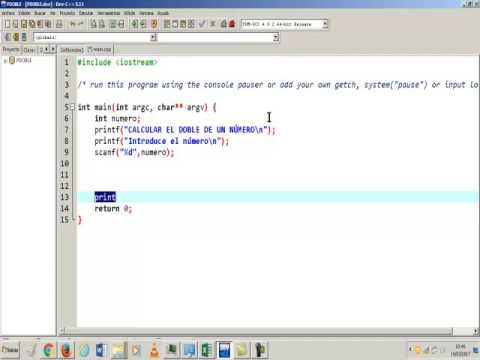This screenshot has height=360, width=480.
Task: Click the New file toolbar icon
Action: click(x=7, y=24)
